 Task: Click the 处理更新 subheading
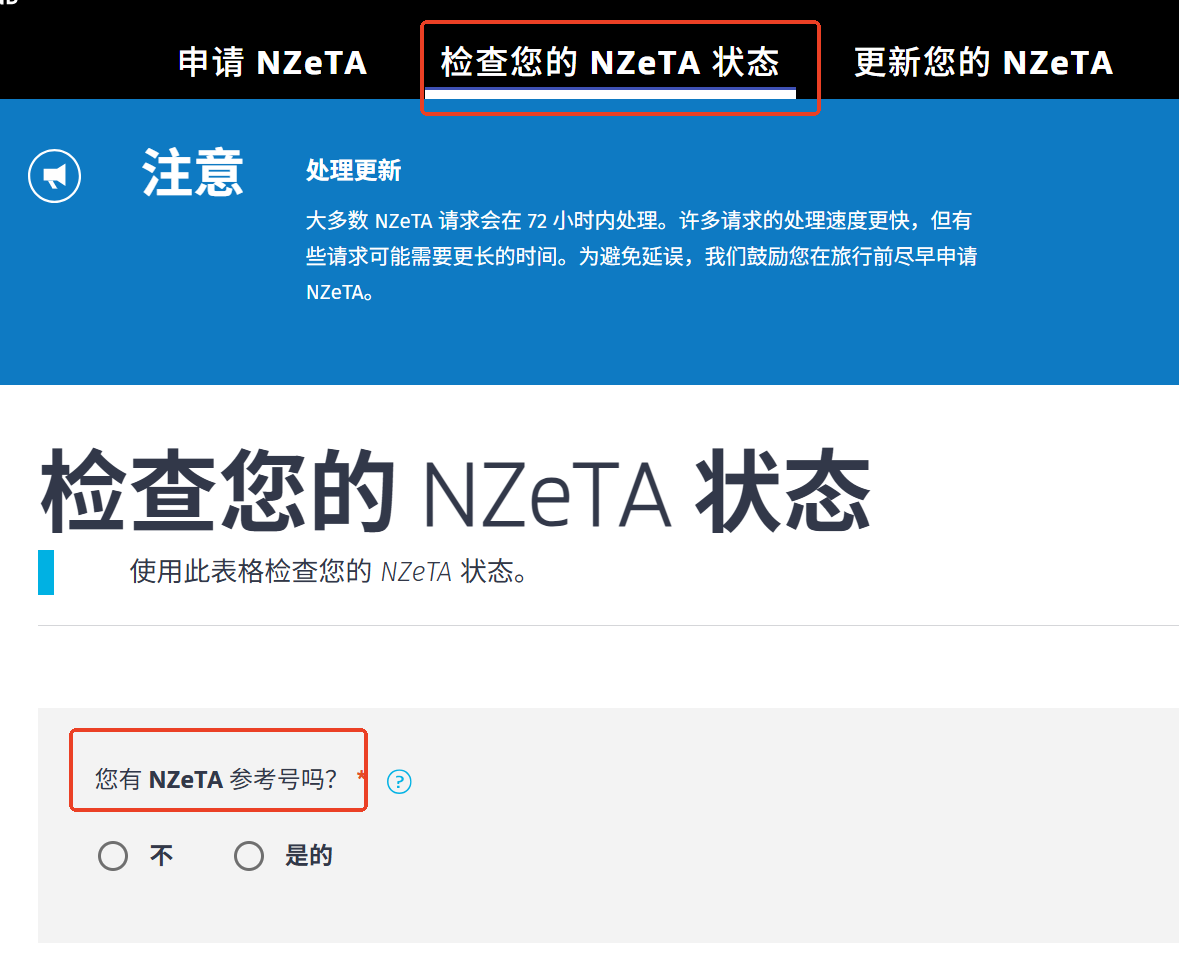pyautogui.click(x=353, y=171)
